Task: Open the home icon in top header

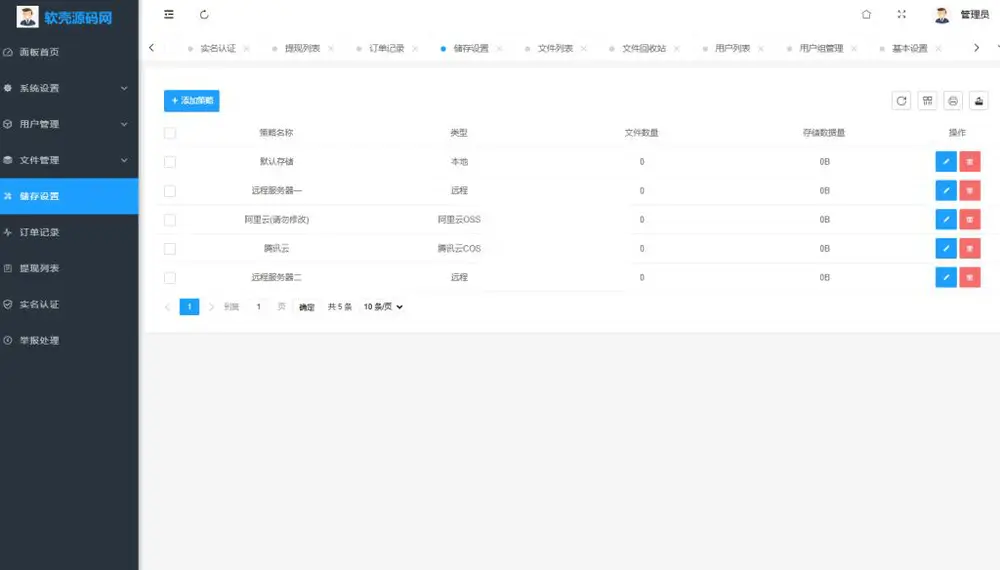Action: [866, 14]
